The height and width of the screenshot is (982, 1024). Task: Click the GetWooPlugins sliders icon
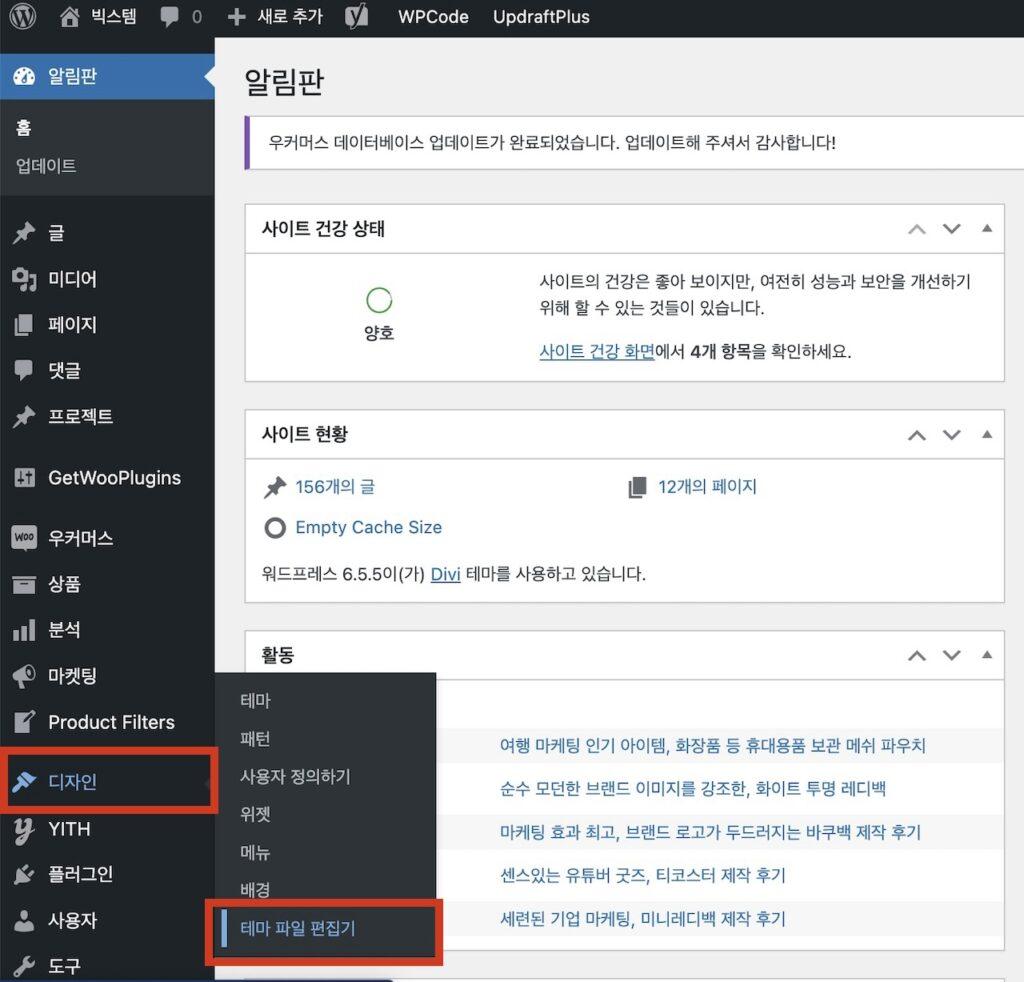tap(24, 478)
